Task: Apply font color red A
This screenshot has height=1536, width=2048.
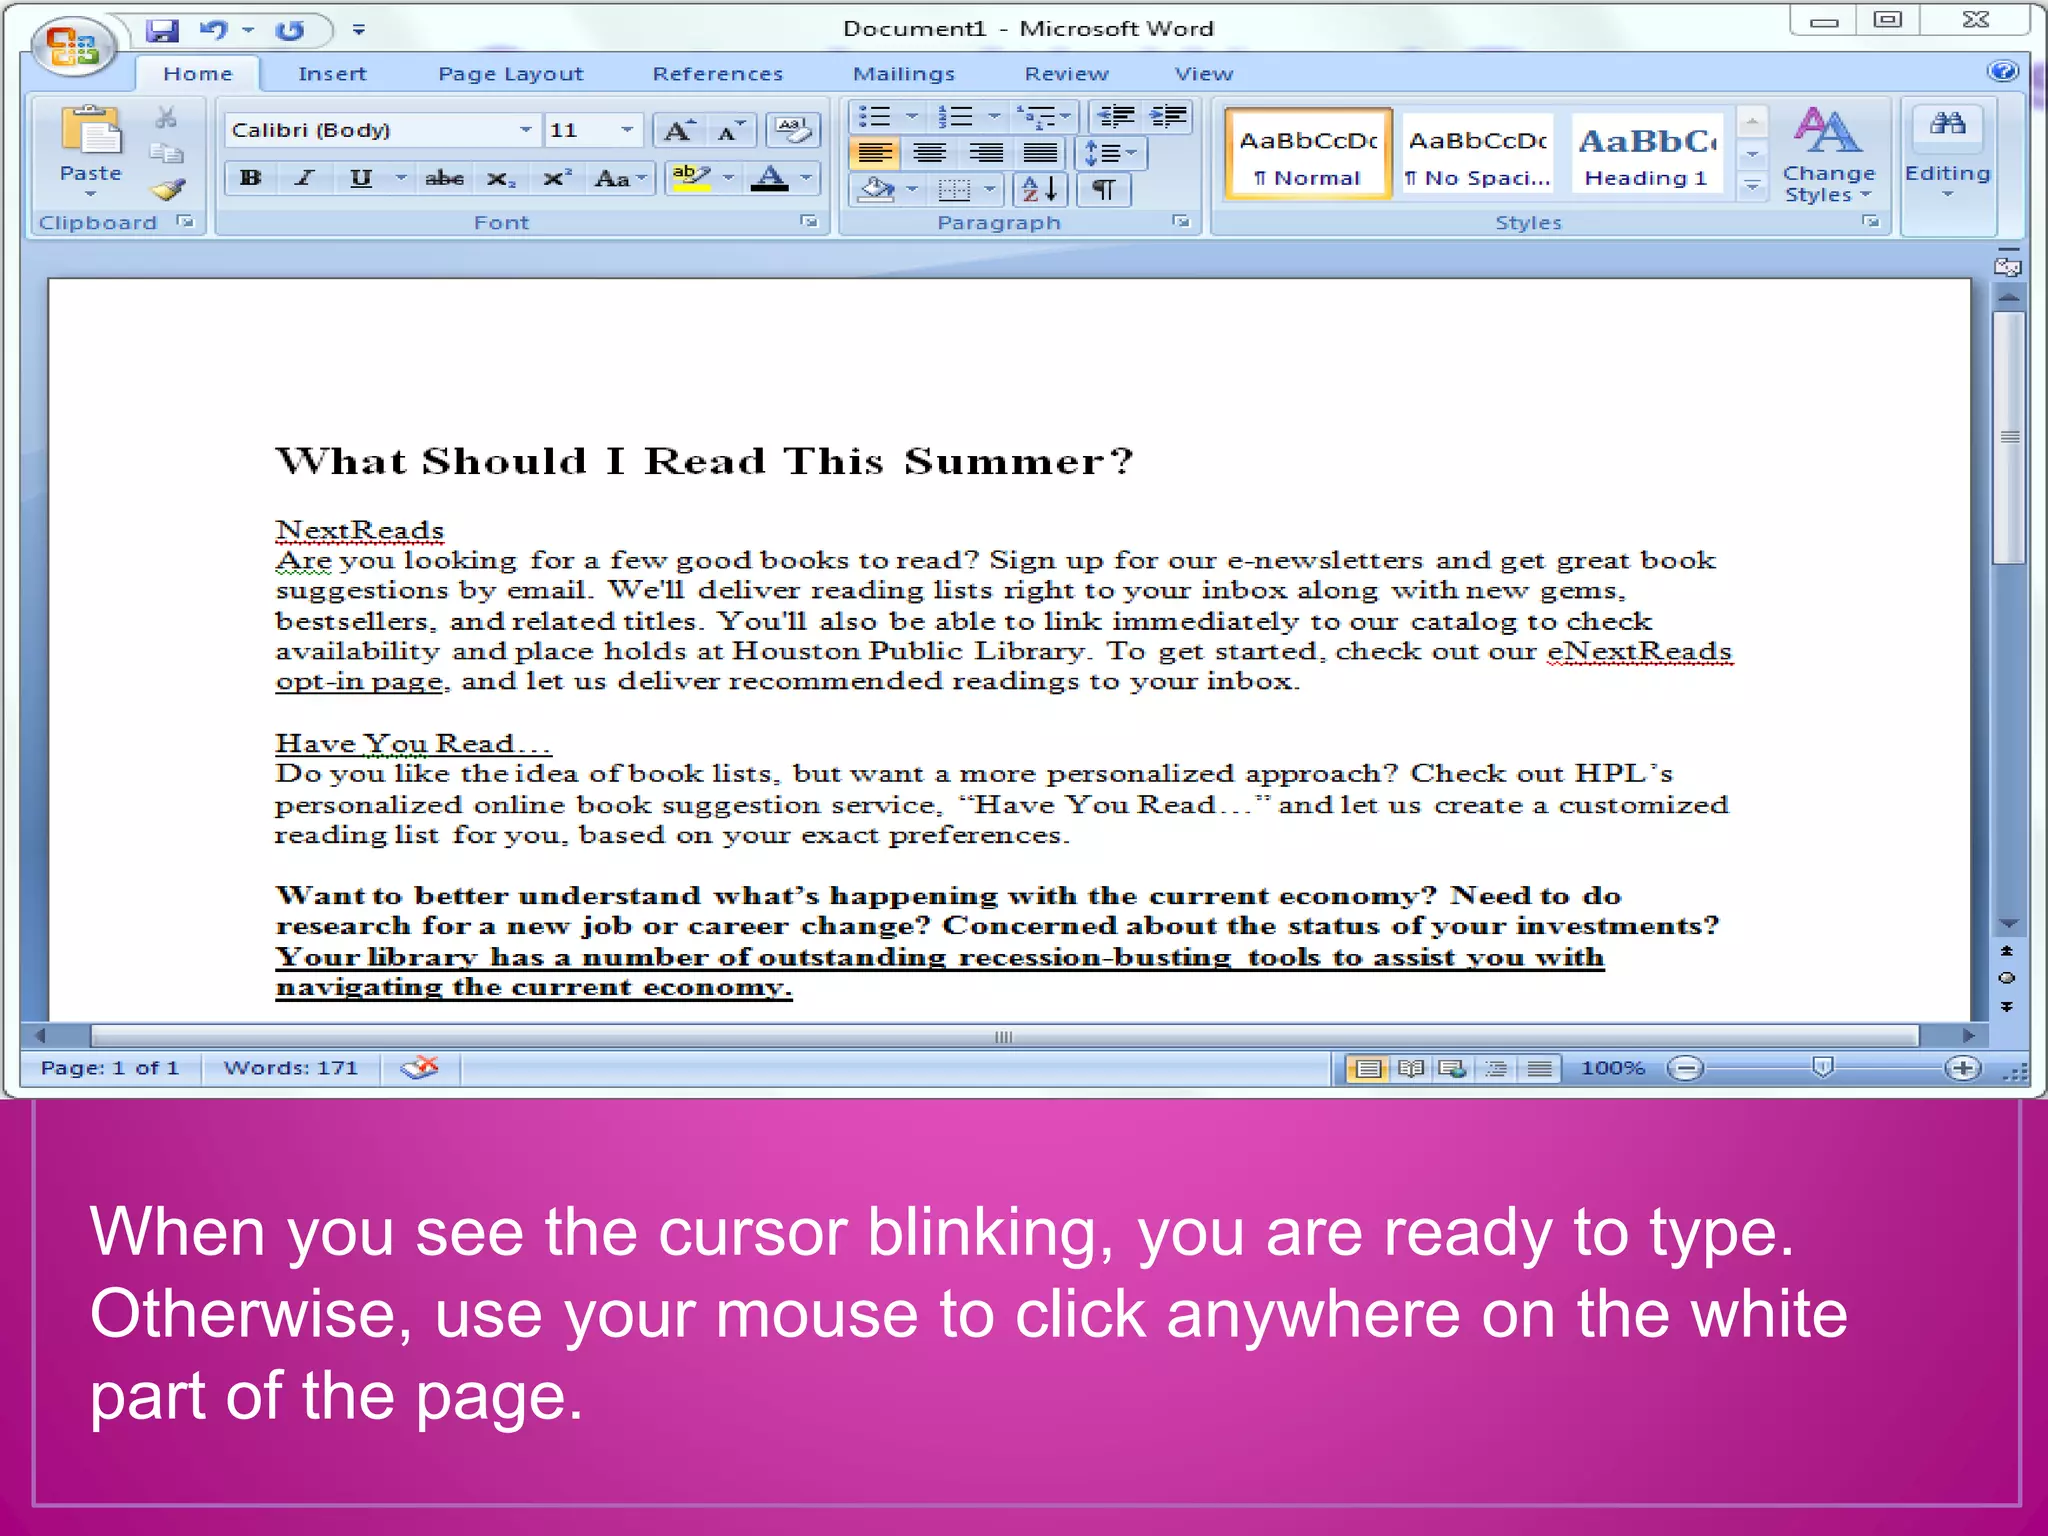Action: 769,179
